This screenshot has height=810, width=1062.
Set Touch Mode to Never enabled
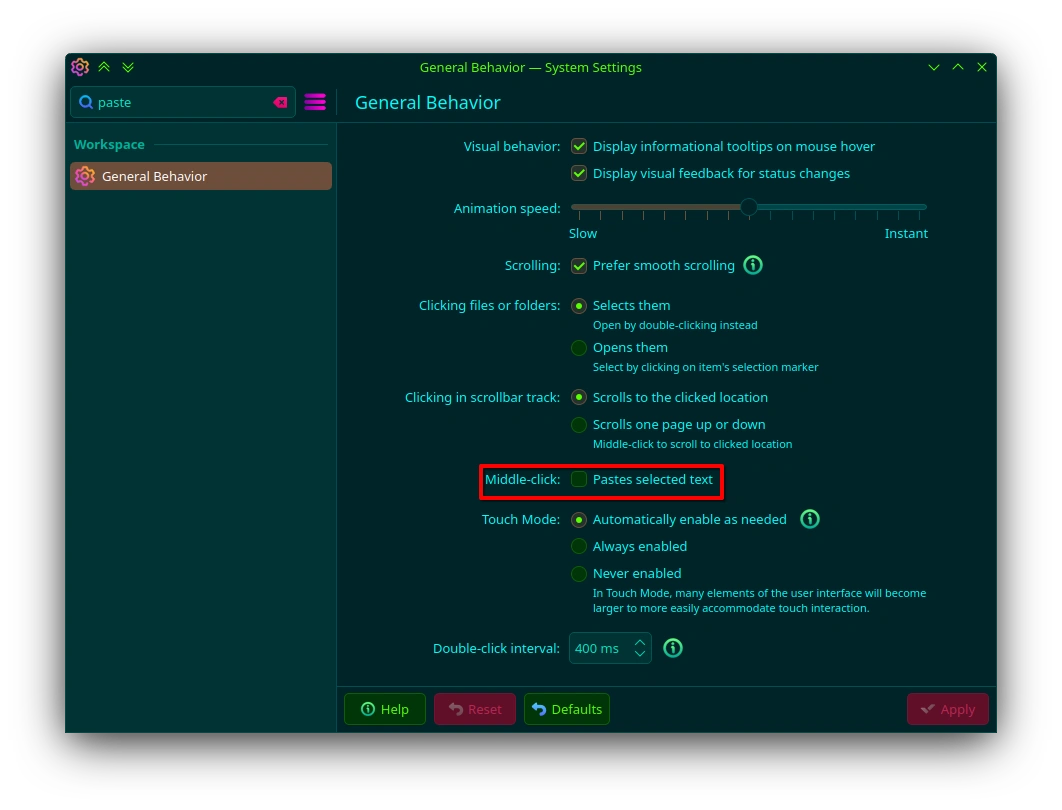[579, 574]
